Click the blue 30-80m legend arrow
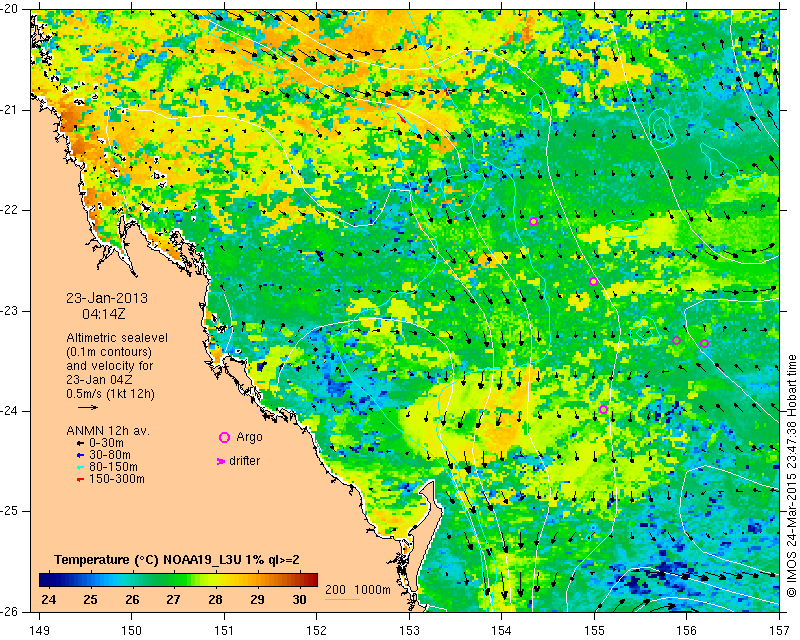Image resolution: width=800 pixels, height=640 pixels. (80, 455)
